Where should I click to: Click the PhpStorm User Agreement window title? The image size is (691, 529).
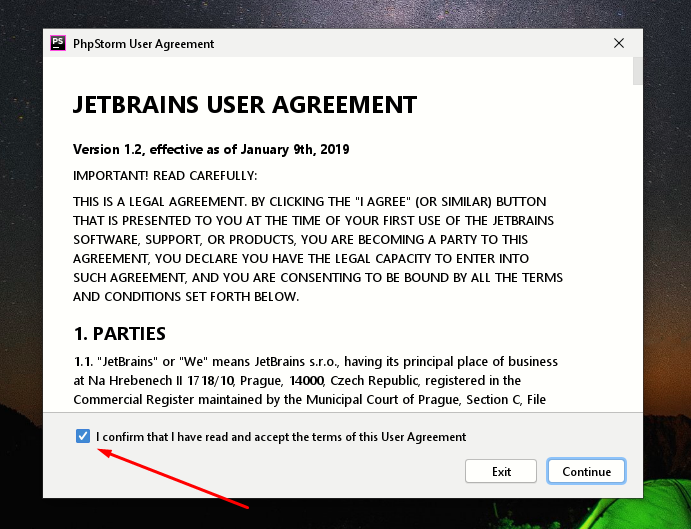143,44
